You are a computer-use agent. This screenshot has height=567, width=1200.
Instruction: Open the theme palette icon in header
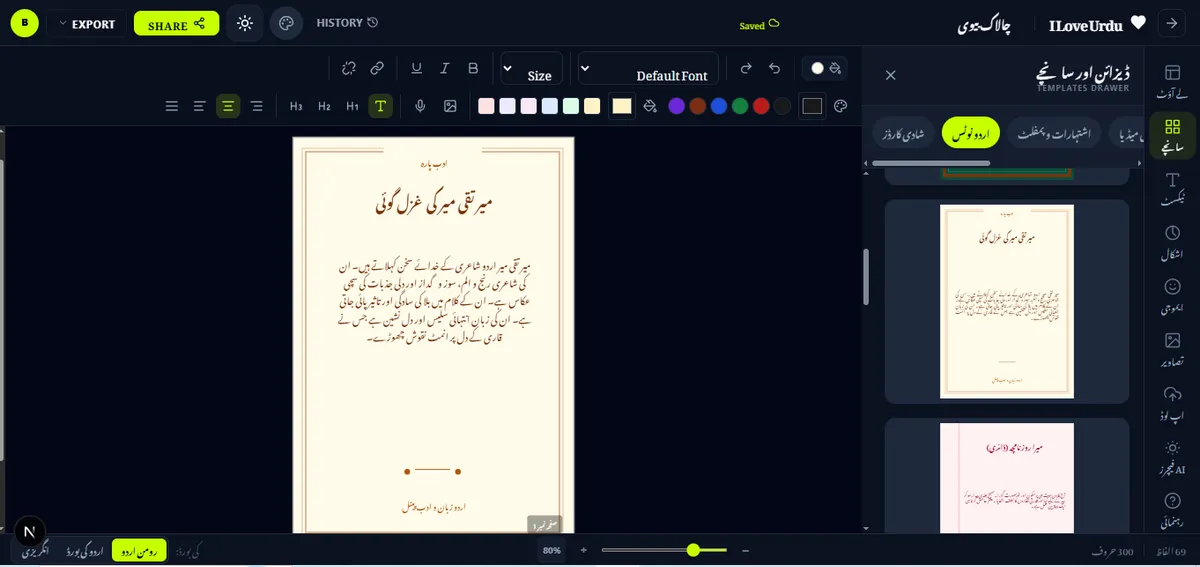[286, 23]
